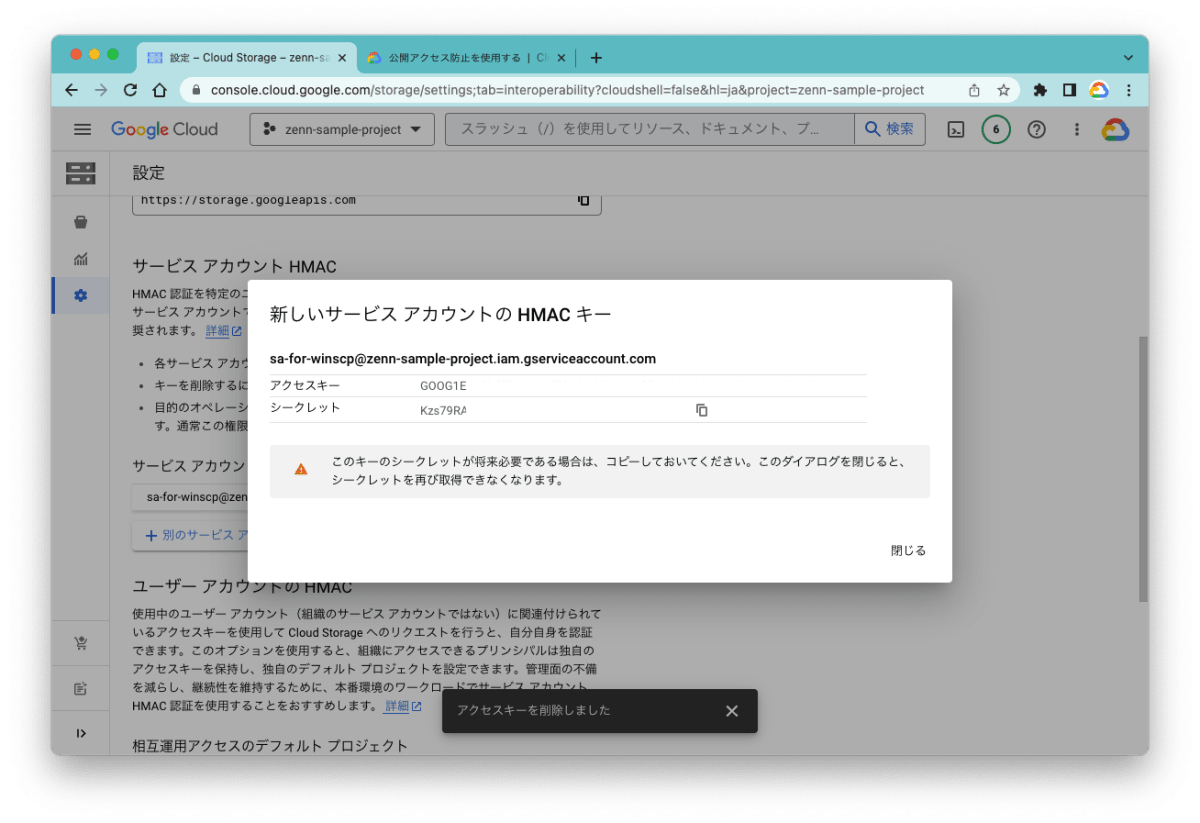This screenshot has width=1200, height=823.
Task: Click the browser address bar URL
Action: (x=567, y=90)
